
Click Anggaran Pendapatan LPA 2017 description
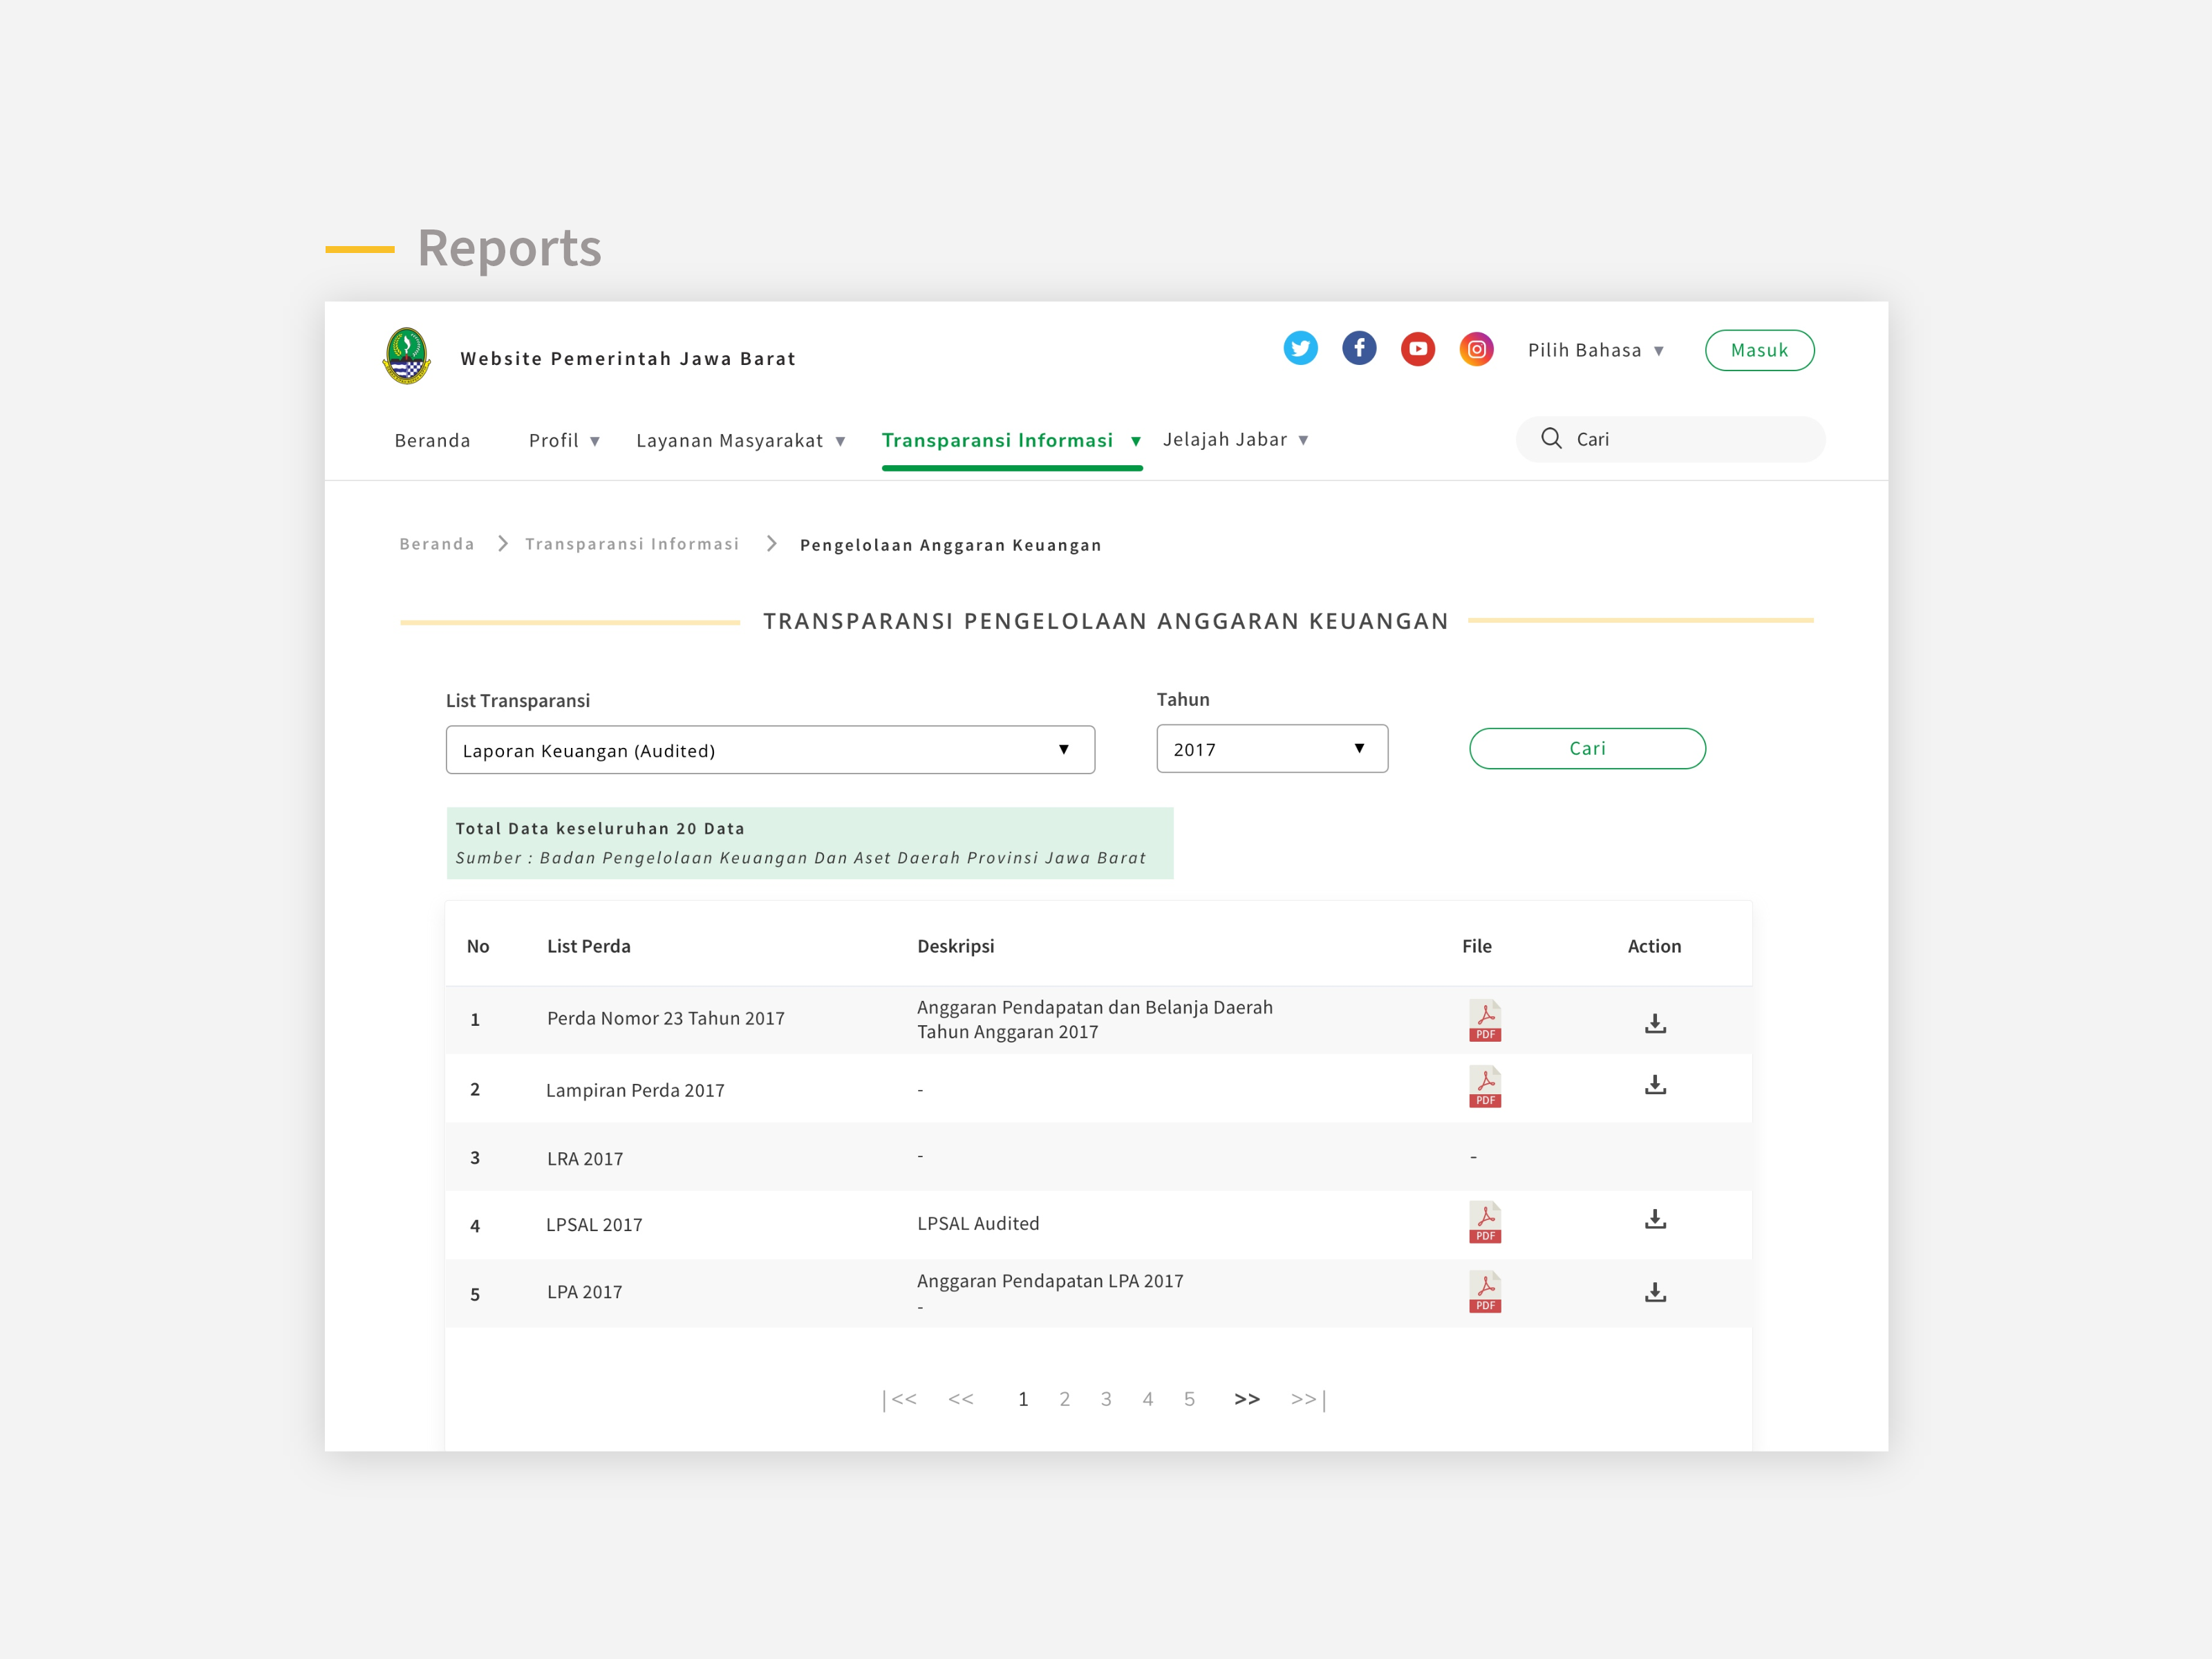coord(1050,1281)
